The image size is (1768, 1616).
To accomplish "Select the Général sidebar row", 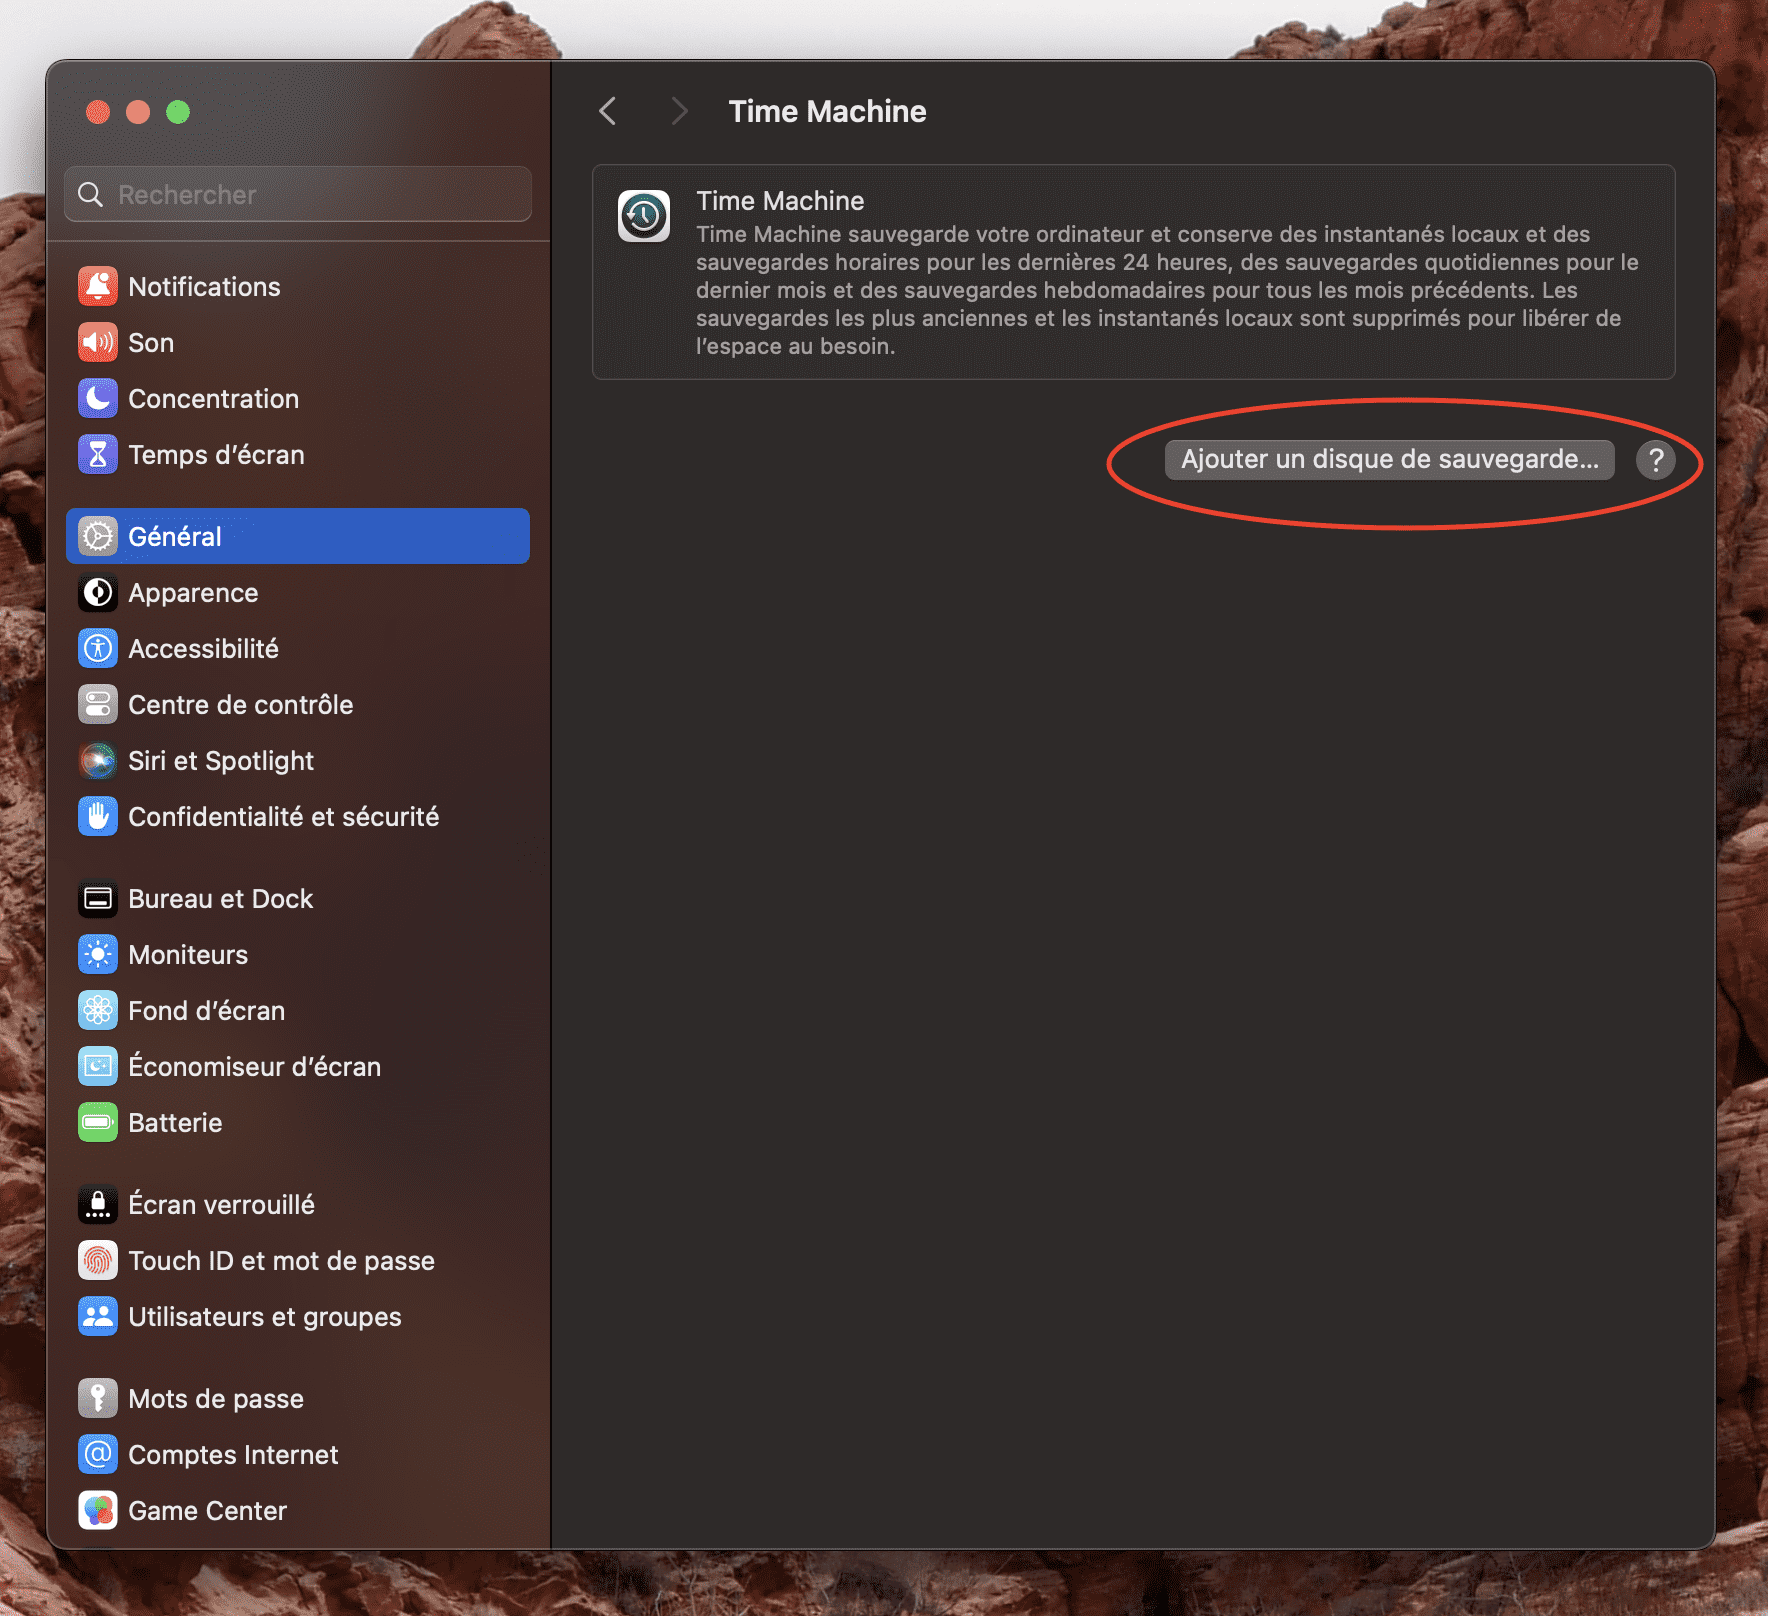I will pyautogui.click(x=298, y=536).
